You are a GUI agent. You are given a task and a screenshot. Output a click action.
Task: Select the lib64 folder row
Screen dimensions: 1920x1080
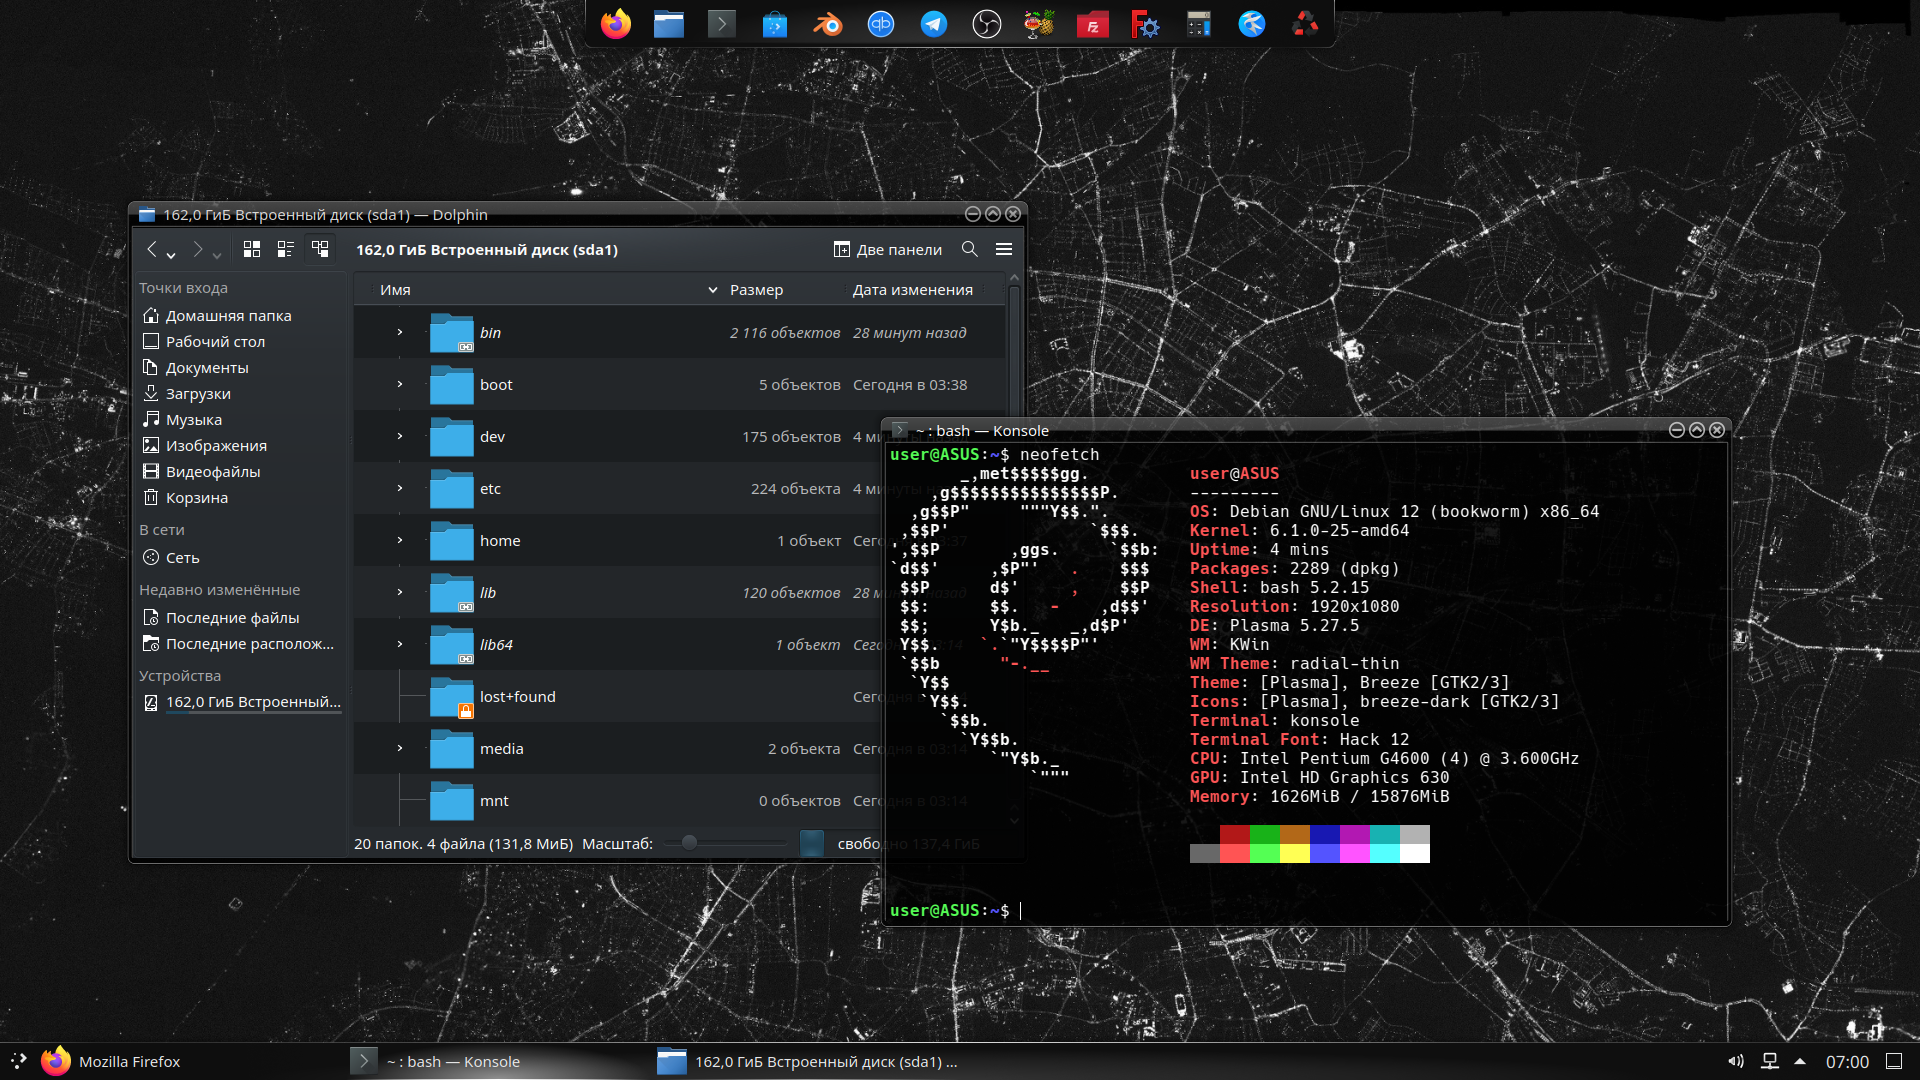tap(679, 644)
